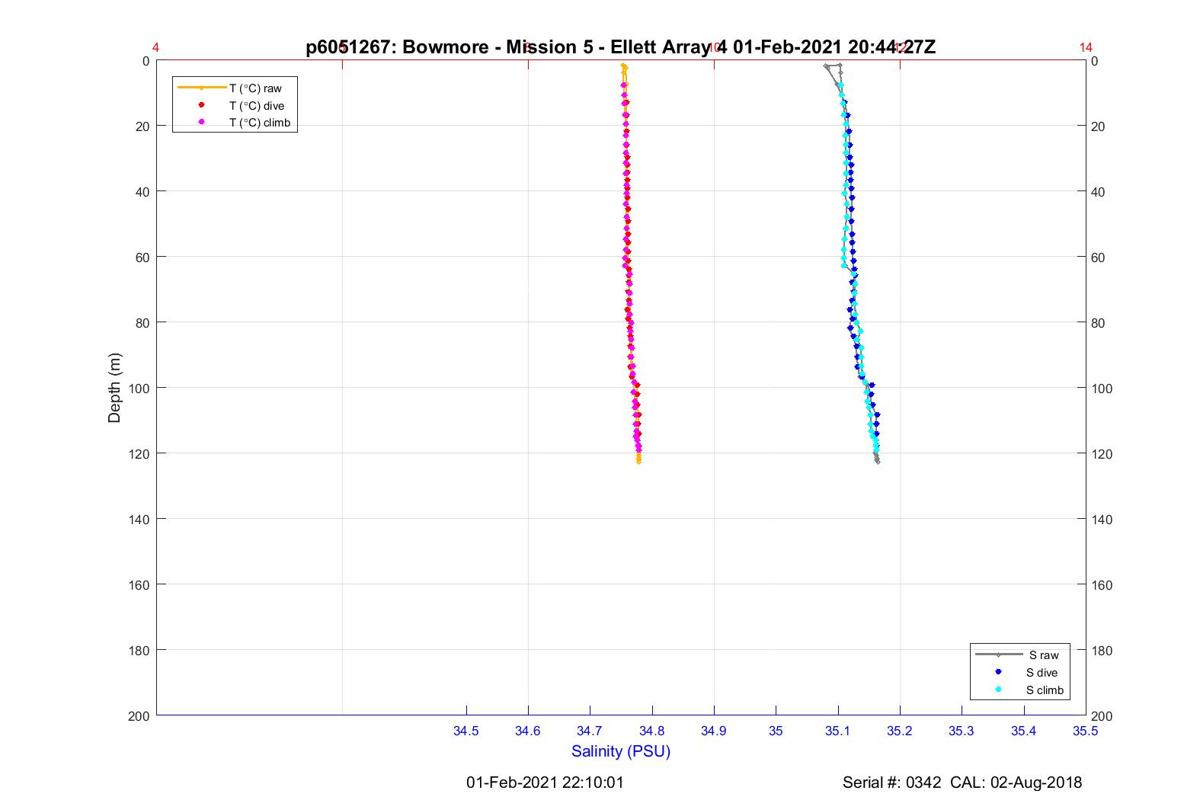Click the plot title mentioning Bowmore Mission 5
1200x804 pixels.
pyautogui.click(x=621, y=47)
